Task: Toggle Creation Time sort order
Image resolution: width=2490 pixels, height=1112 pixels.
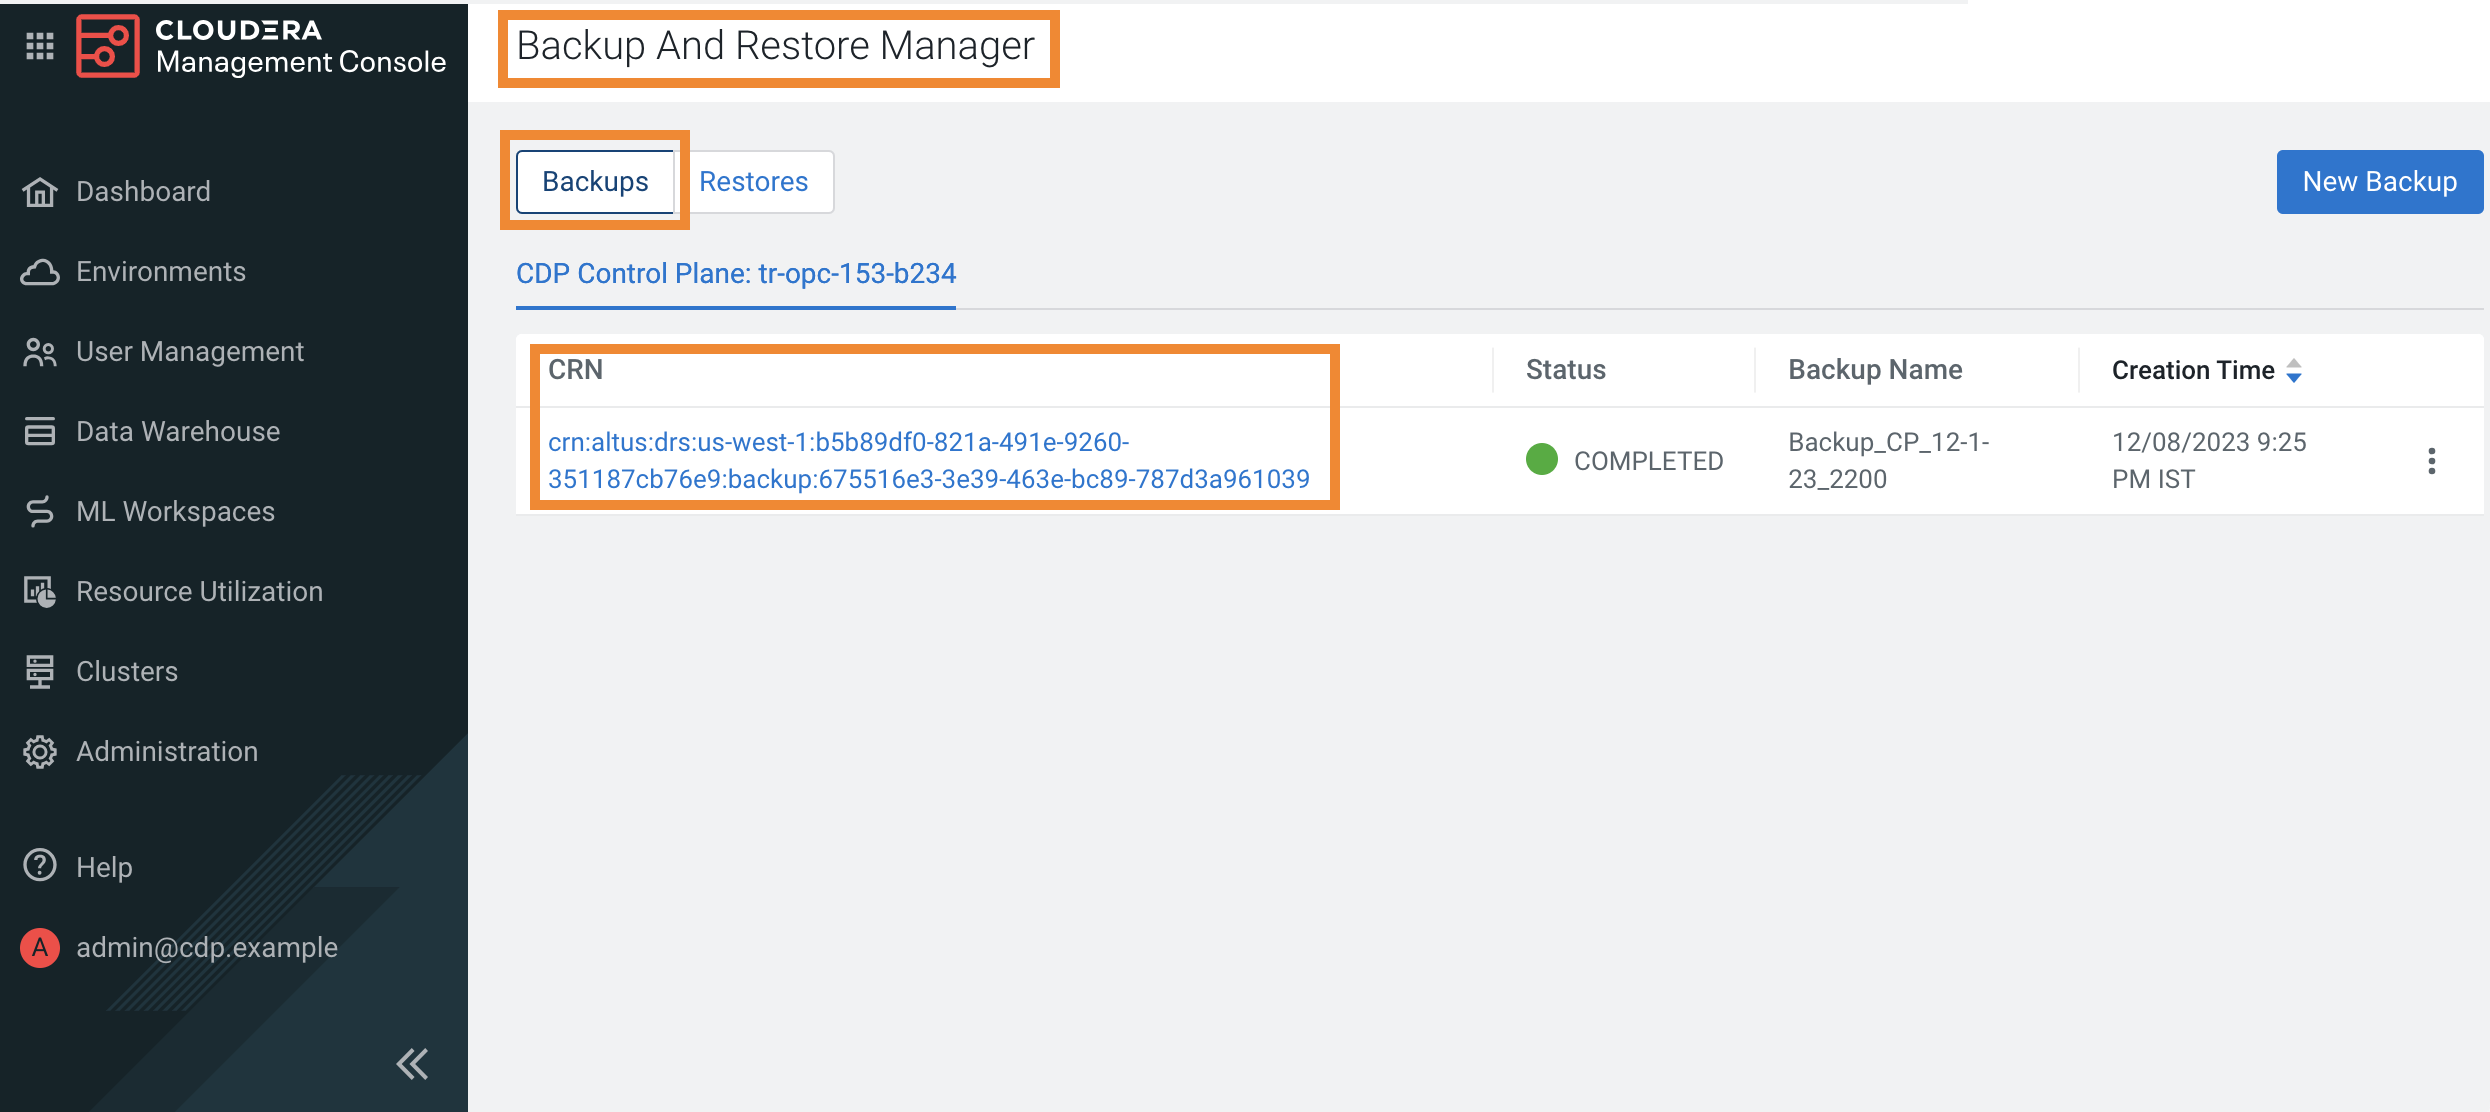Action: pos(2293,370)
